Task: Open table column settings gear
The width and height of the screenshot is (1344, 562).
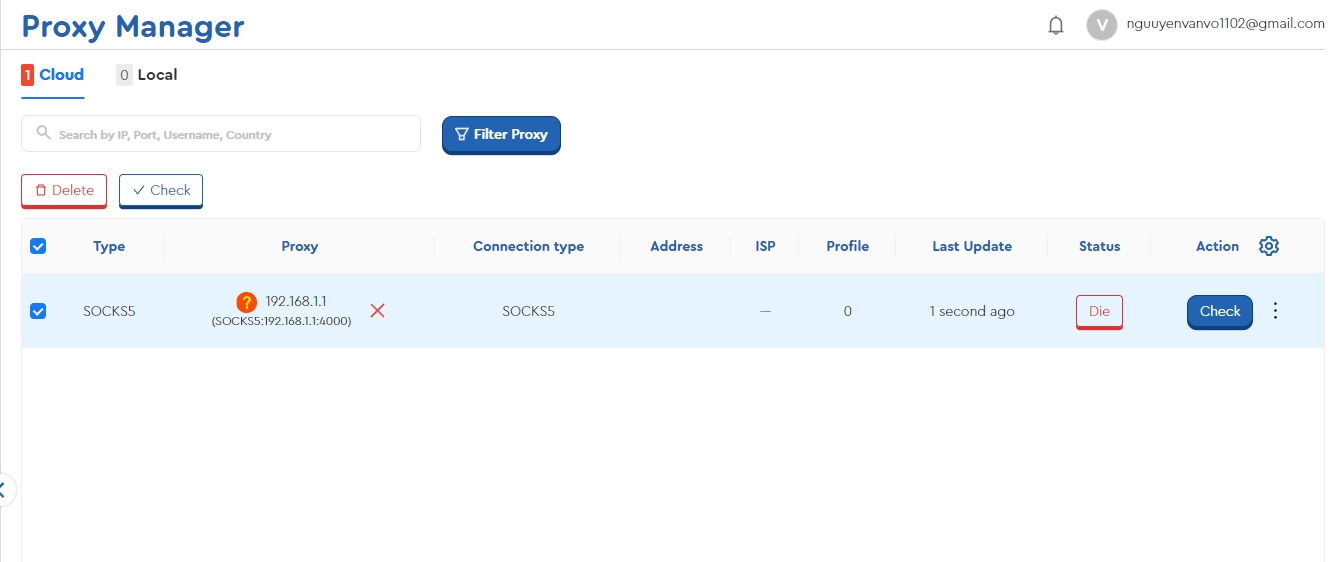Action: tap(1269, 246)
